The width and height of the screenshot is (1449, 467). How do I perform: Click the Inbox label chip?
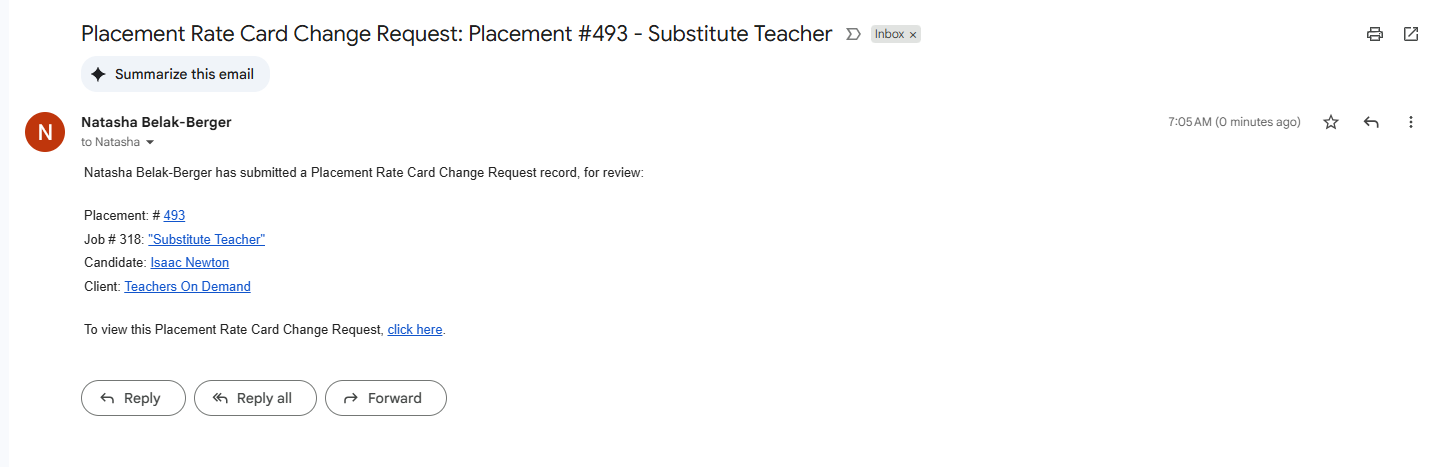889,34
